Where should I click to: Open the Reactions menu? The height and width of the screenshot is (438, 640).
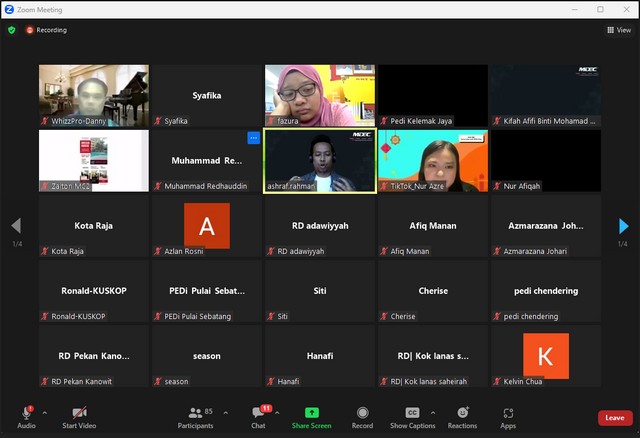[x=462, y=413]
